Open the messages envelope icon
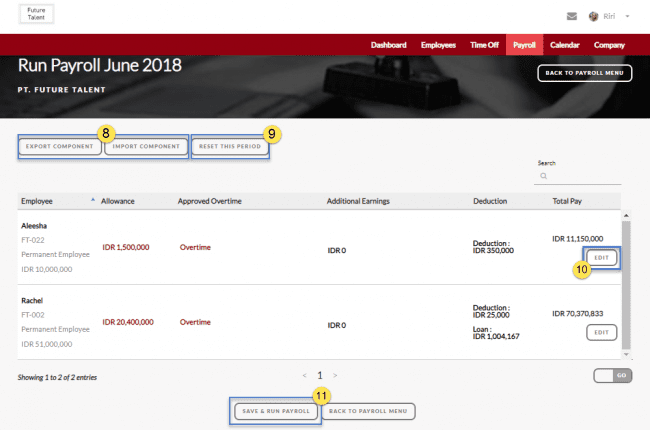Viewport: 650px width, 430px height. (x=571, y=16)
